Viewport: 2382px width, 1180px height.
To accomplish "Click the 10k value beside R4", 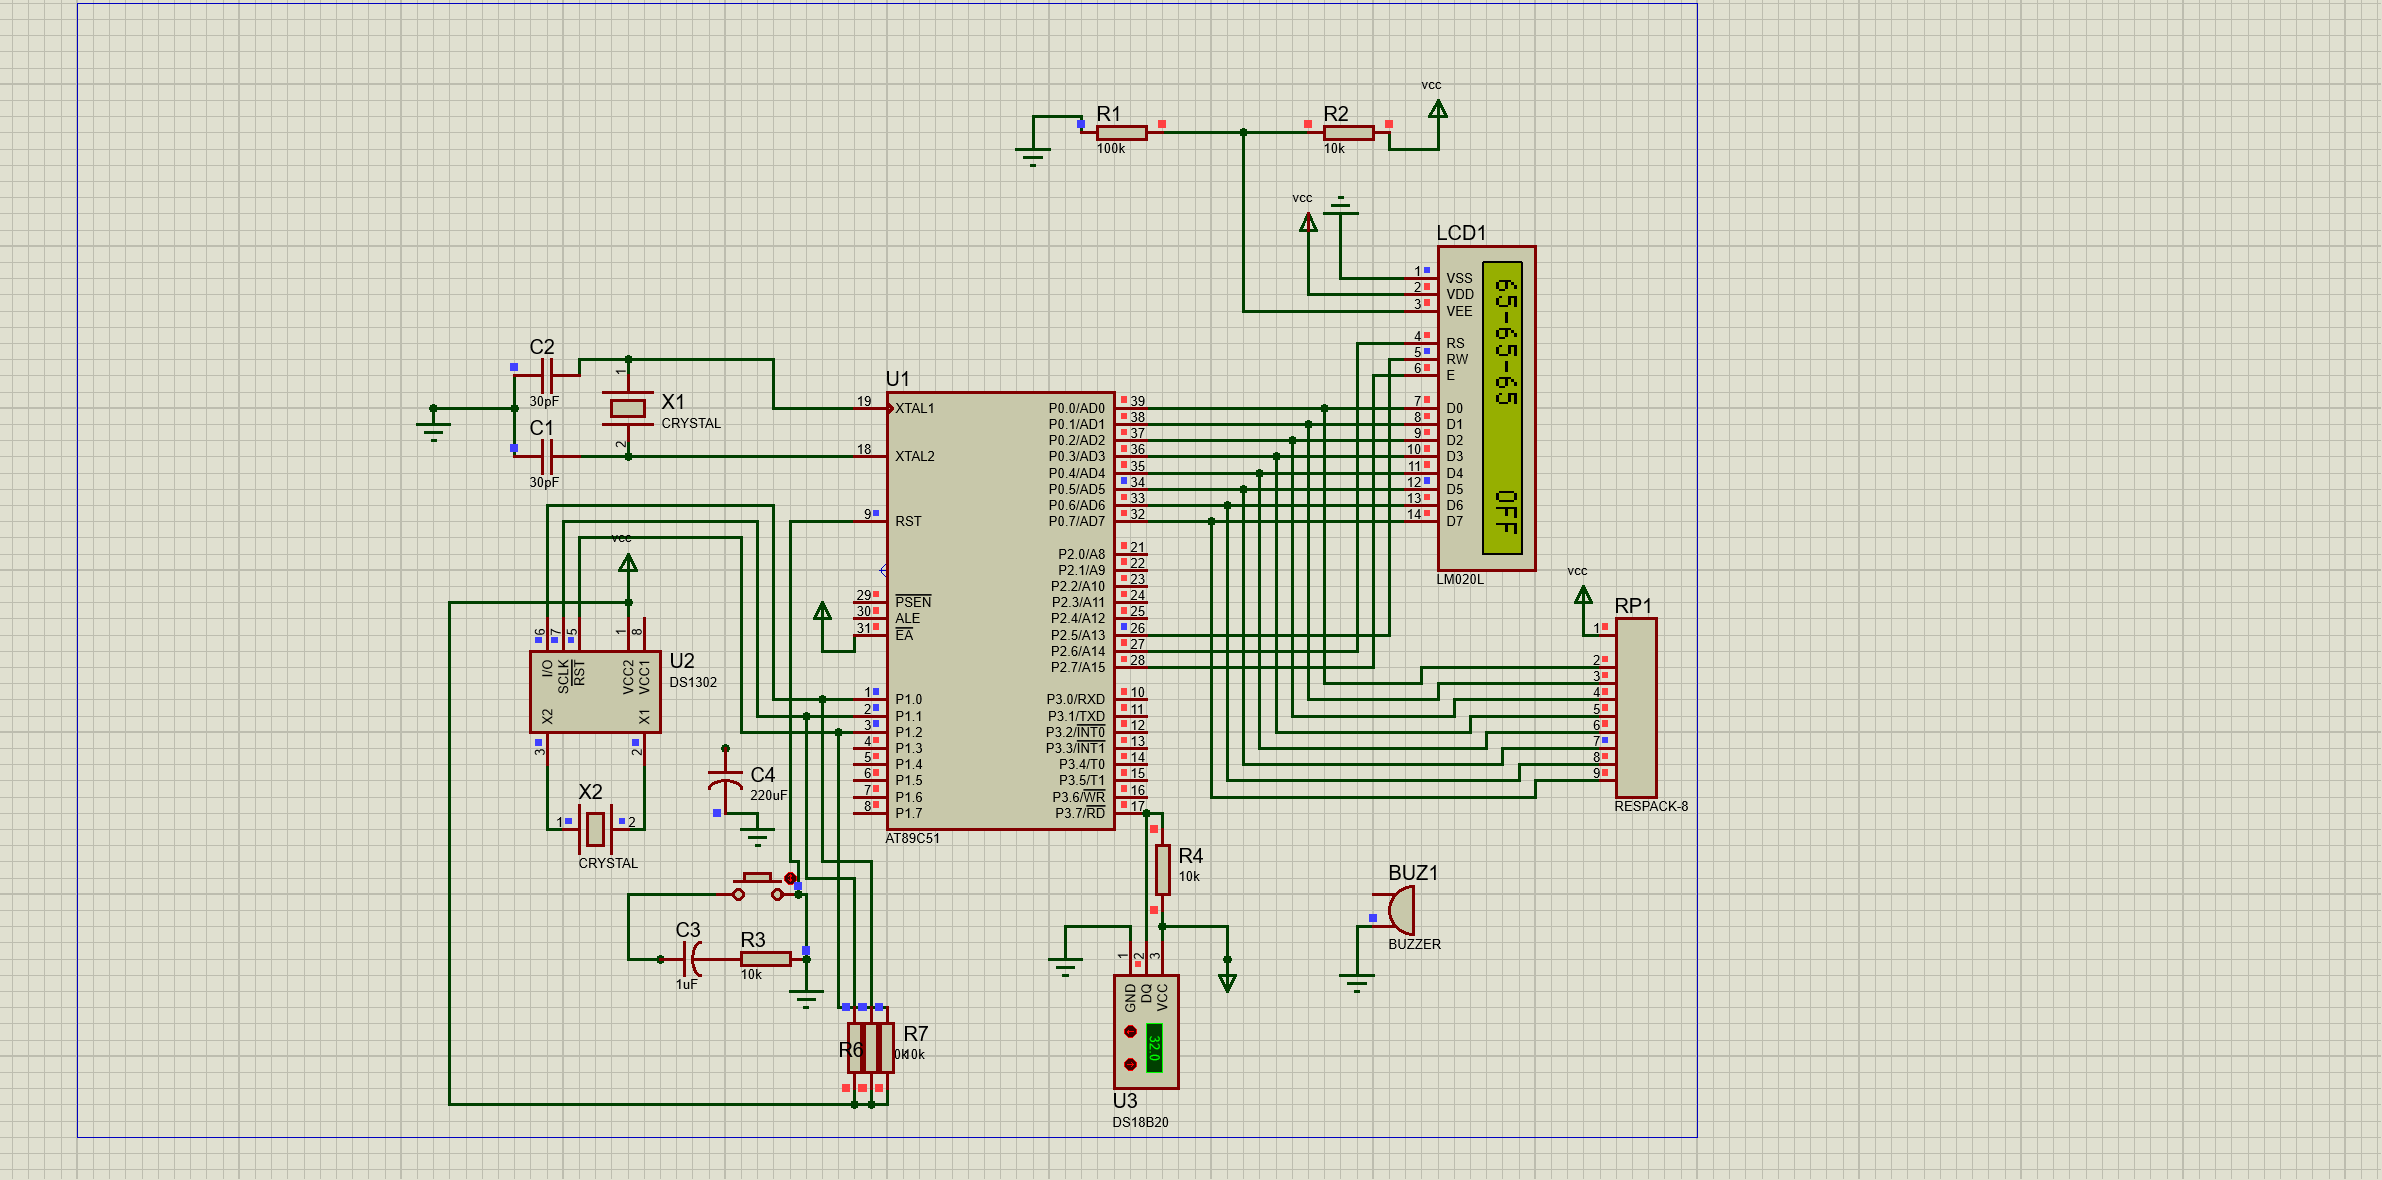I will 1189,877.
